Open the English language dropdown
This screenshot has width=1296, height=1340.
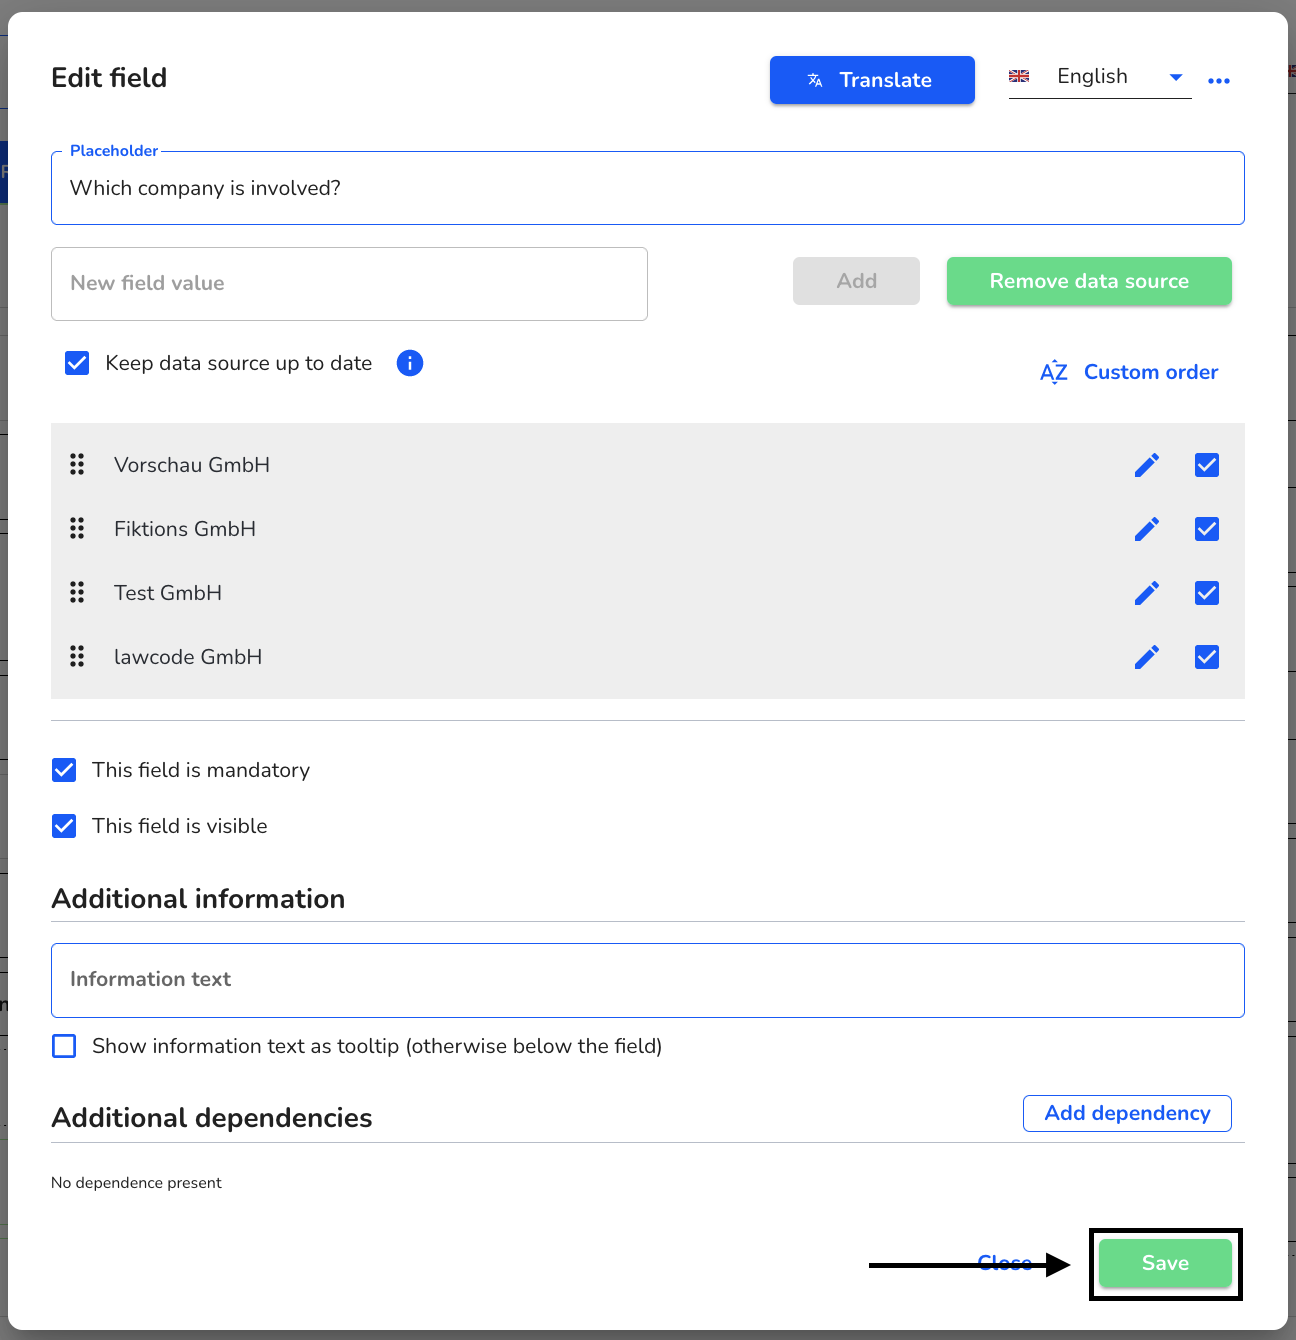tap(1100, 77)
